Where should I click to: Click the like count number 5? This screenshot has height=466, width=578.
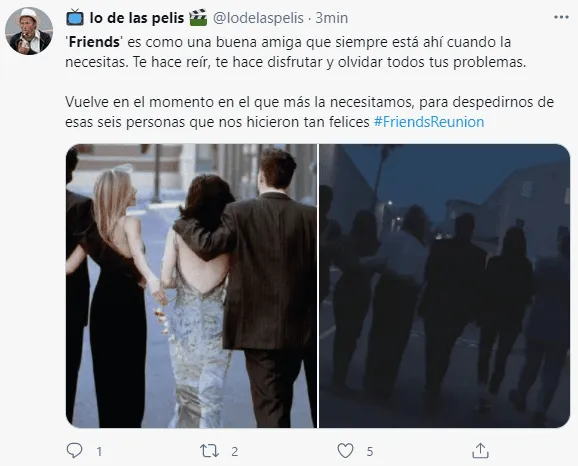(x=370, y=451)
